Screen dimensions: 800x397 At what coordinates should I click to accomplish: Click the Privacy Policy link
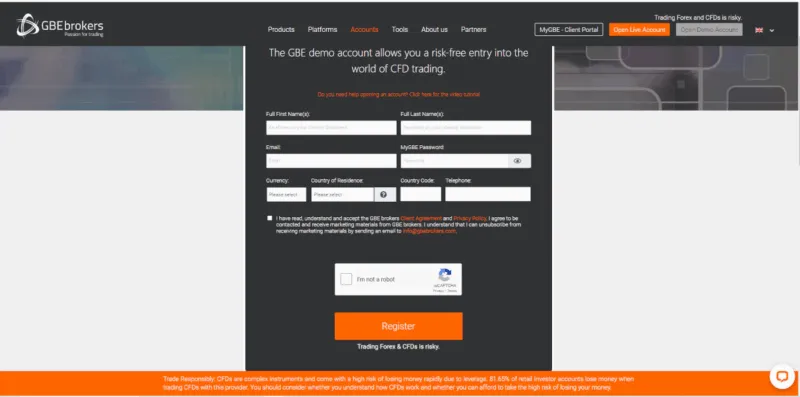(470, 218)
